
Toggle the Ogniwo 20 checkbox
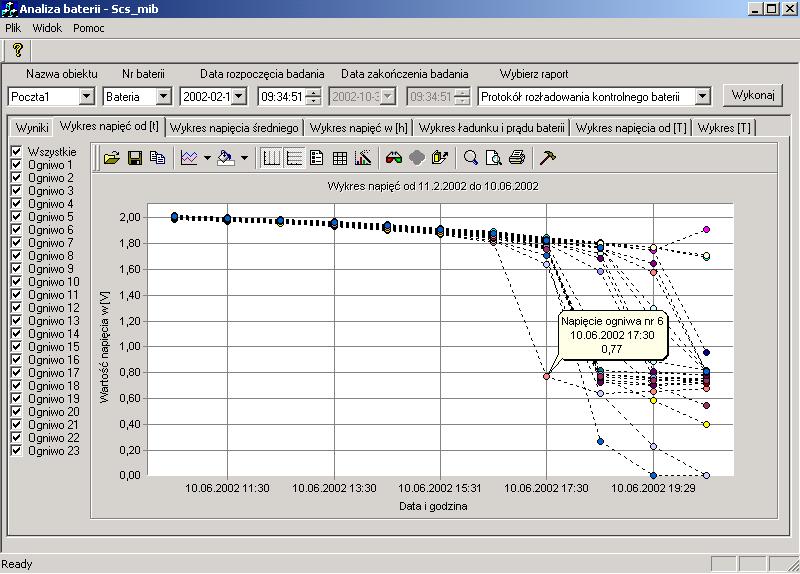(16, 412)
